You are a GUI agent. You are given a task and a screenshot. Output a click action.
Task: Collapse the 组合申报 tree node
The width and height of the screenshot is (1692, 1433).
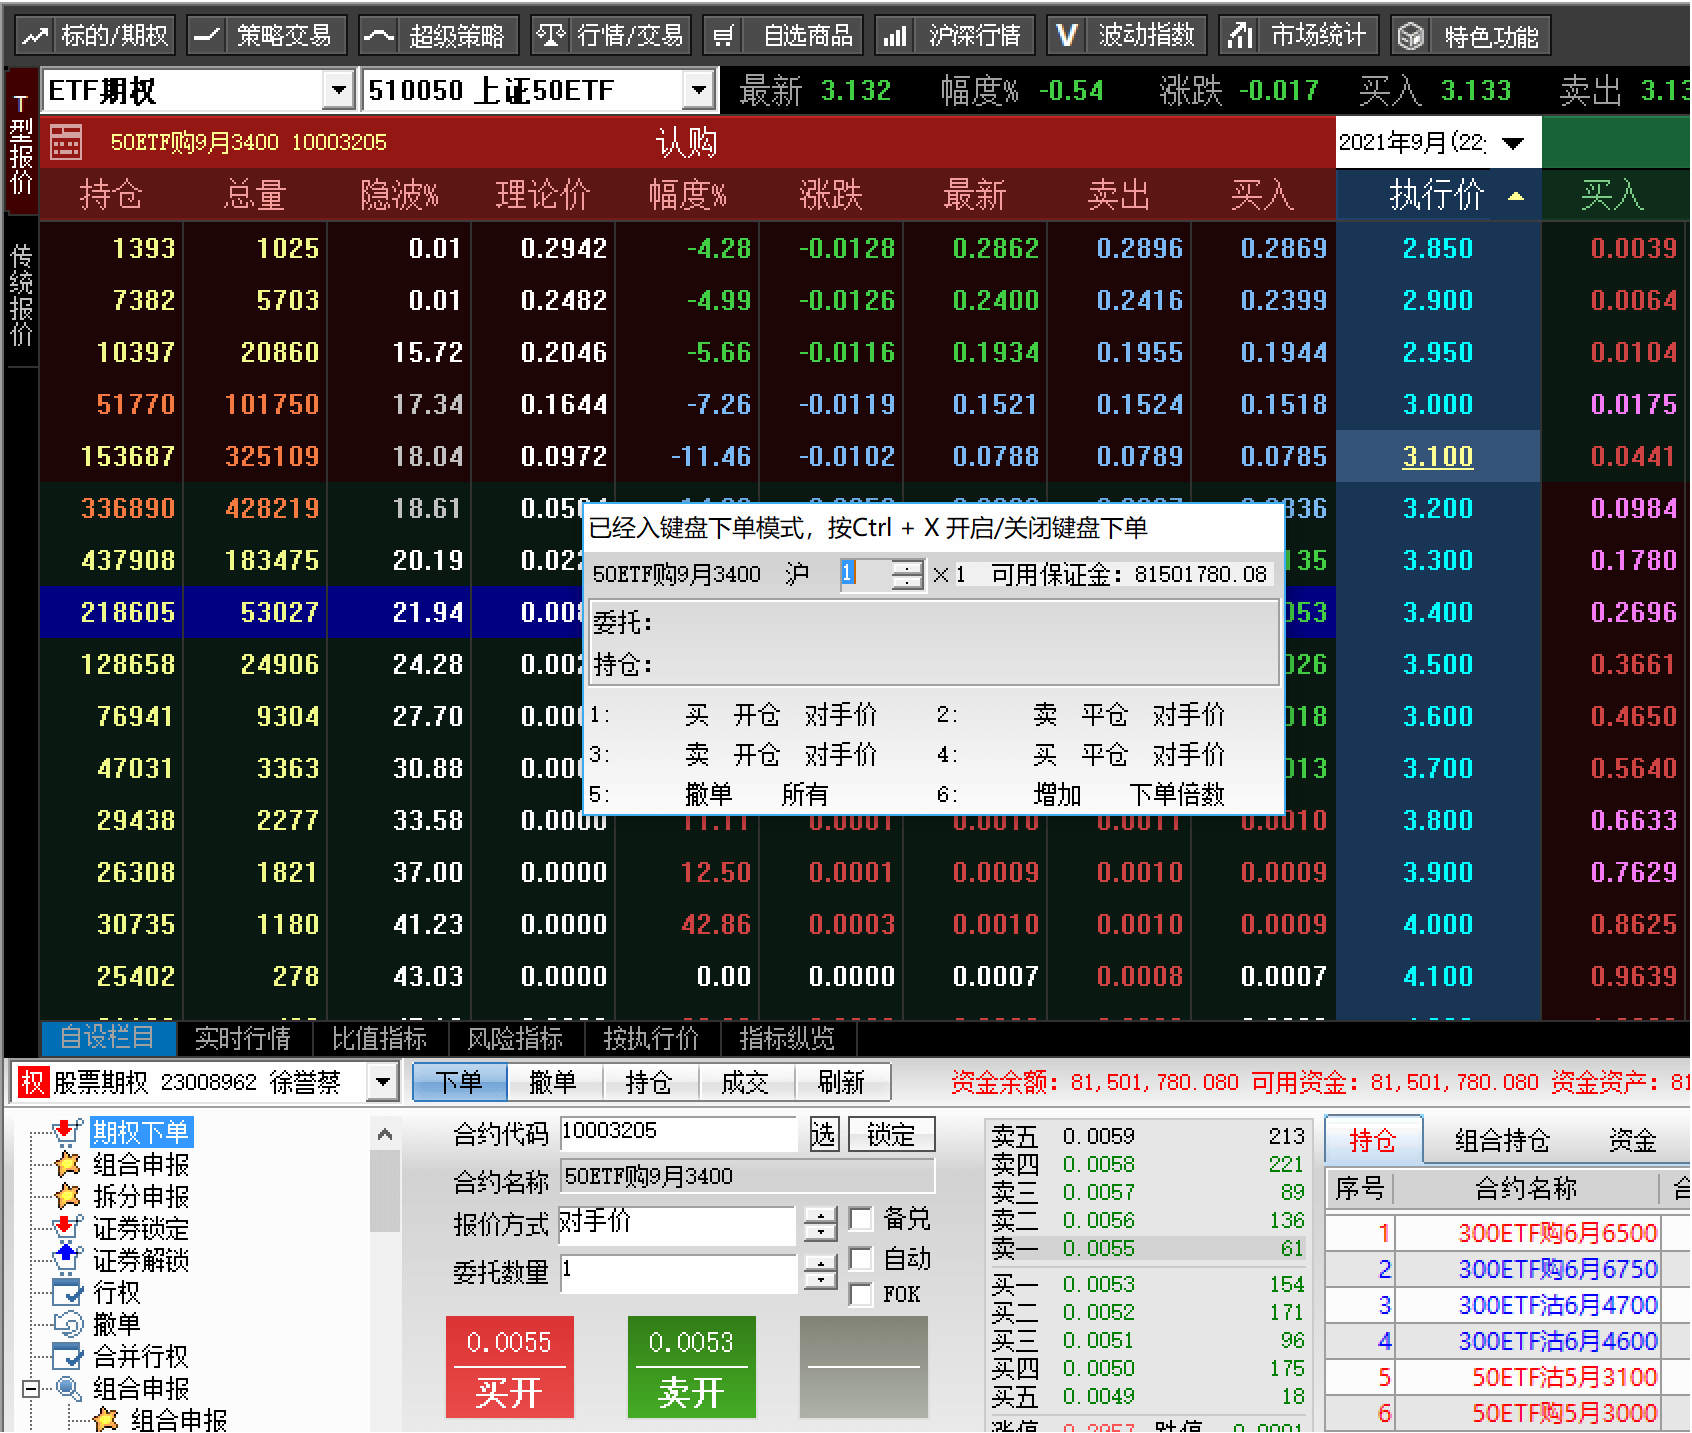coord(31,1388)
